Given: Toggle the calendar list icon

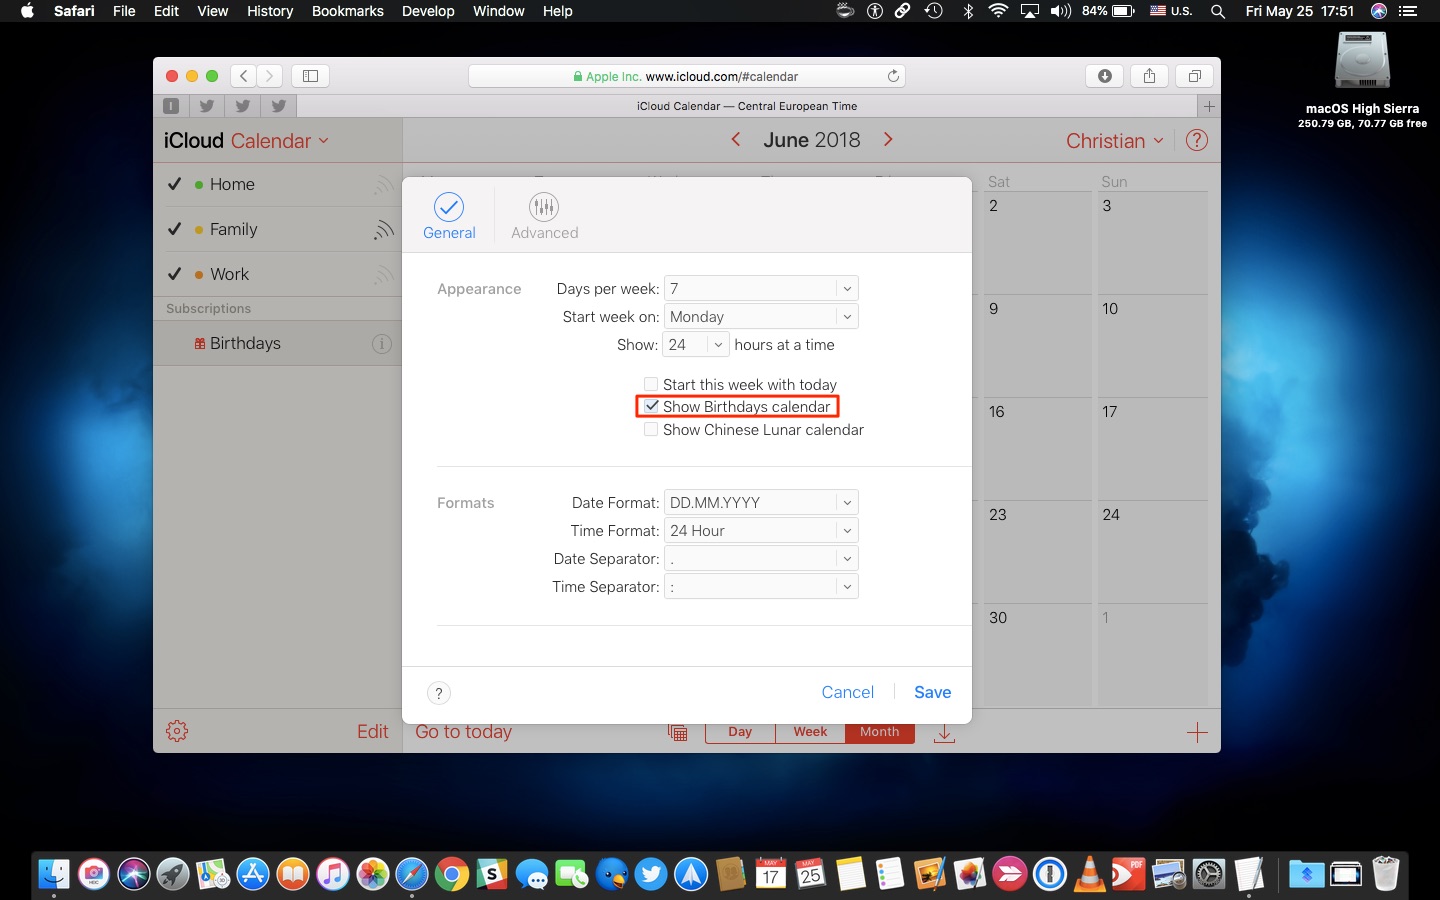Looking at the screenshot, I should click(677, 733).
